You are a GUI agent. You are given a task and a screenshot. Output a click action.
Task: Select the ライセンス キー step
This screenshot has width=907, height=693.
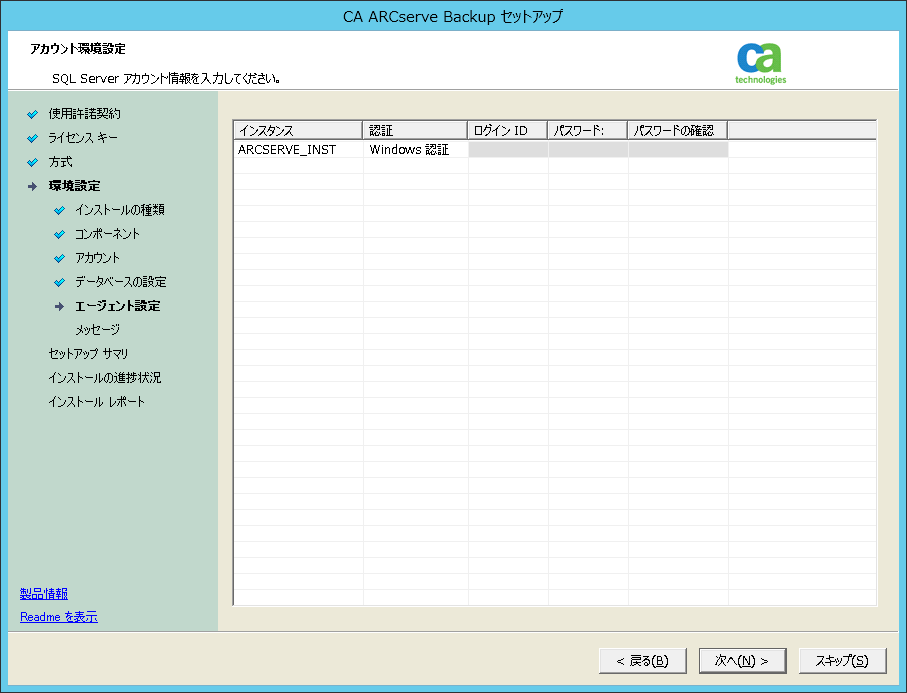[x=83, y=138]
